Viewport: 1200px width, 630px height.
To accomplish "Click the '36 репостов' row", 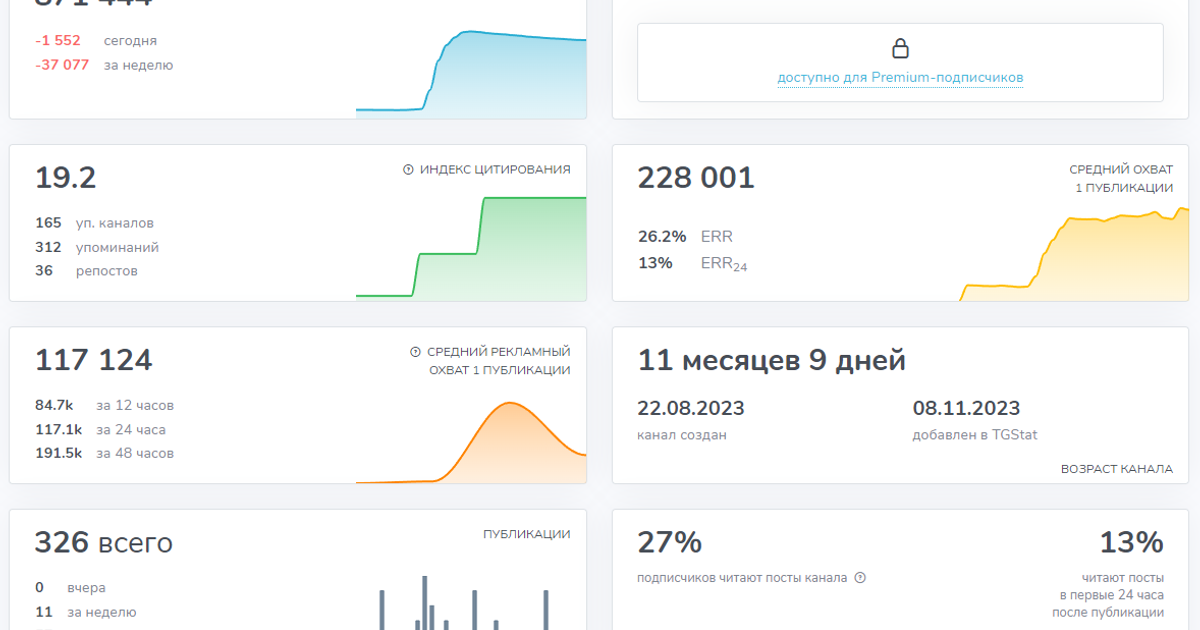I will coord(87,271).
